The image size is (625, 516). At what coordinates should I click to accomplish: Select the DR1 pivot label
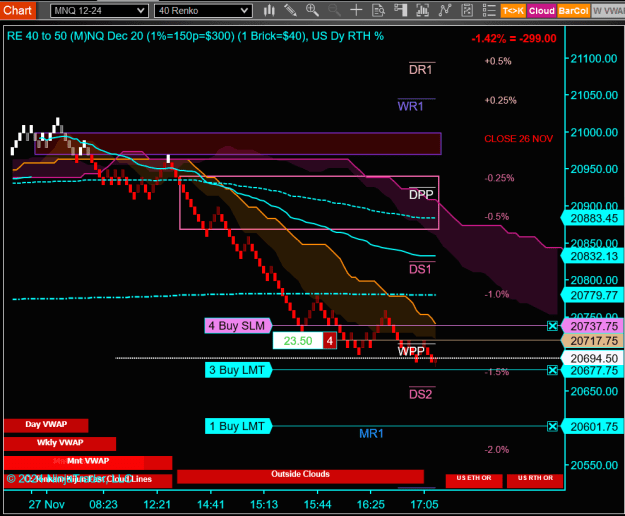click(x=421, y=70)
